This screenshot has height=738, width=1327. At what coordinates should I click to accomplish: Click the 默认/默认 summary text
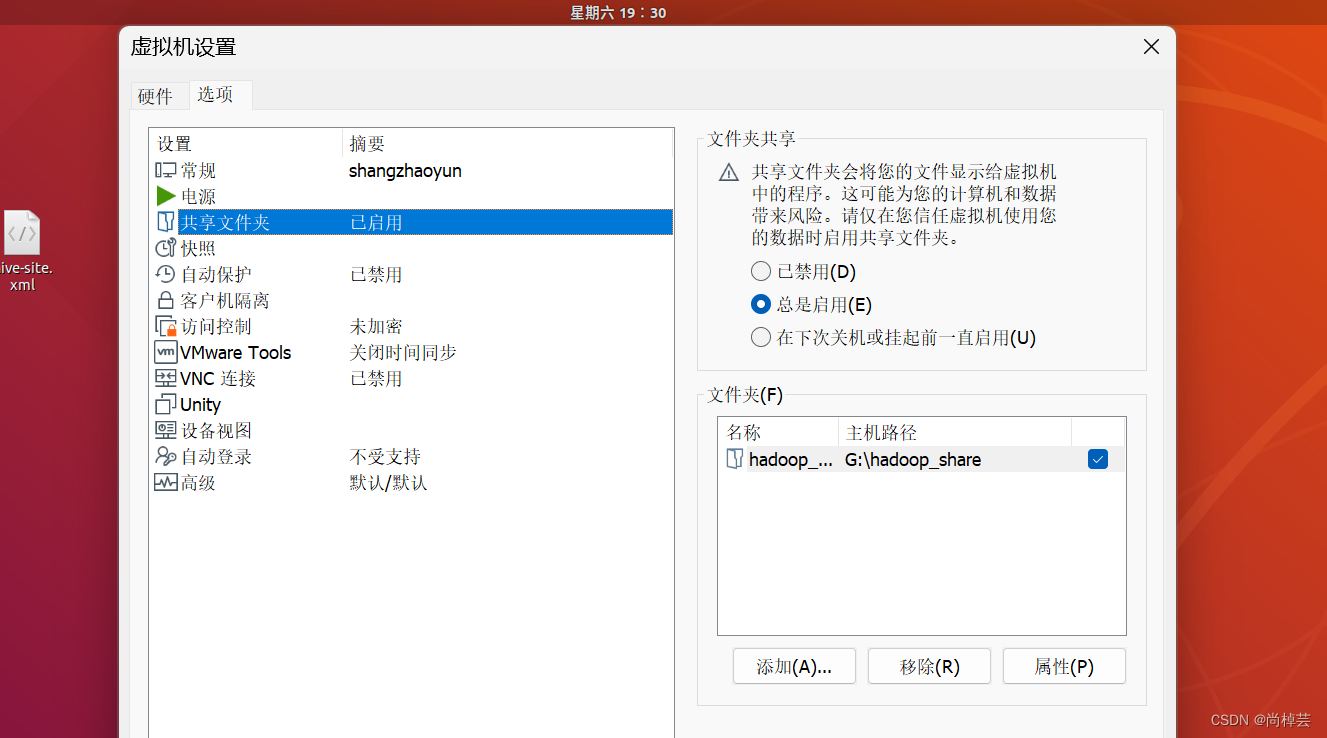tap(388, 483)
